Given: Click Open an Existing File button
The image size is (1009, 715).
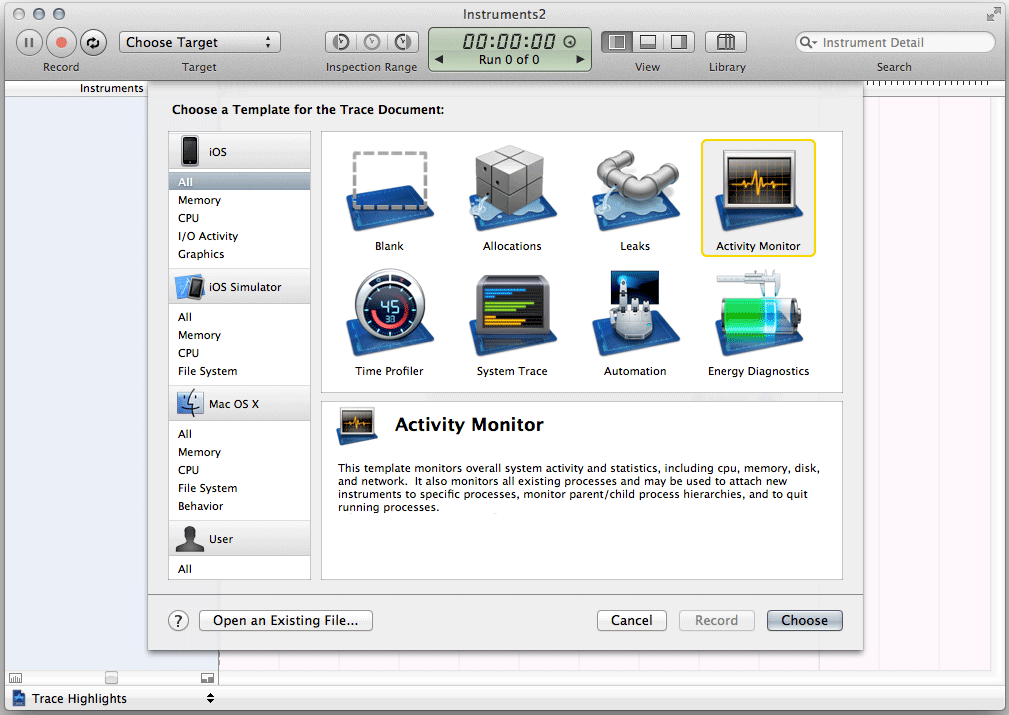Looking at the screenshot, I should 286,620.
